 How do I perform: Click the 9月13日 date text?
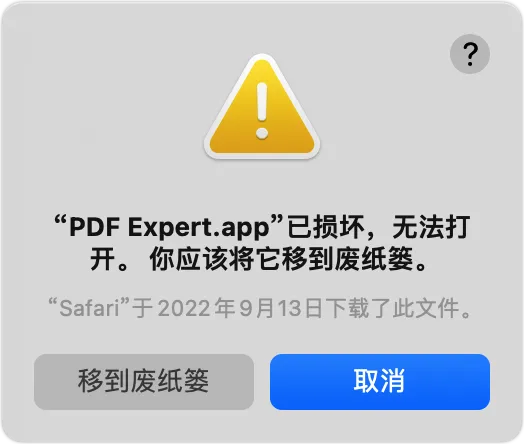(x=281, y=308)
